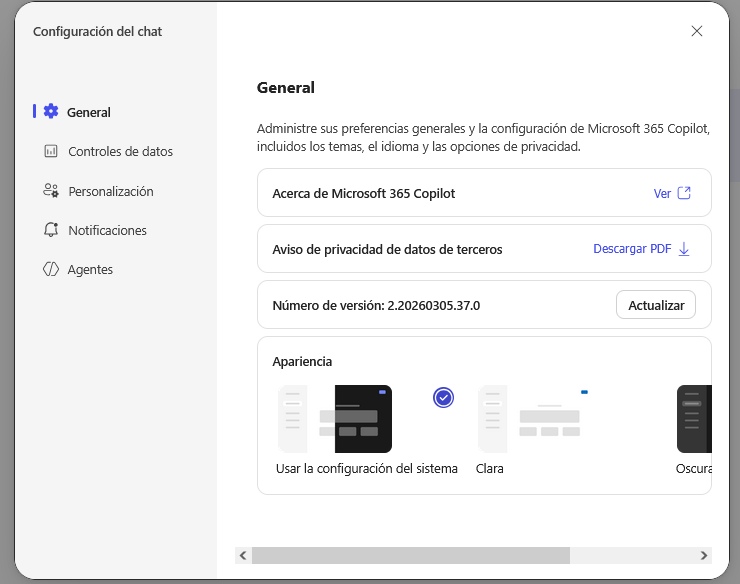Click the General gear icon in sidebar
This screenshot has height=584, width=740.
tap(51, 111)
